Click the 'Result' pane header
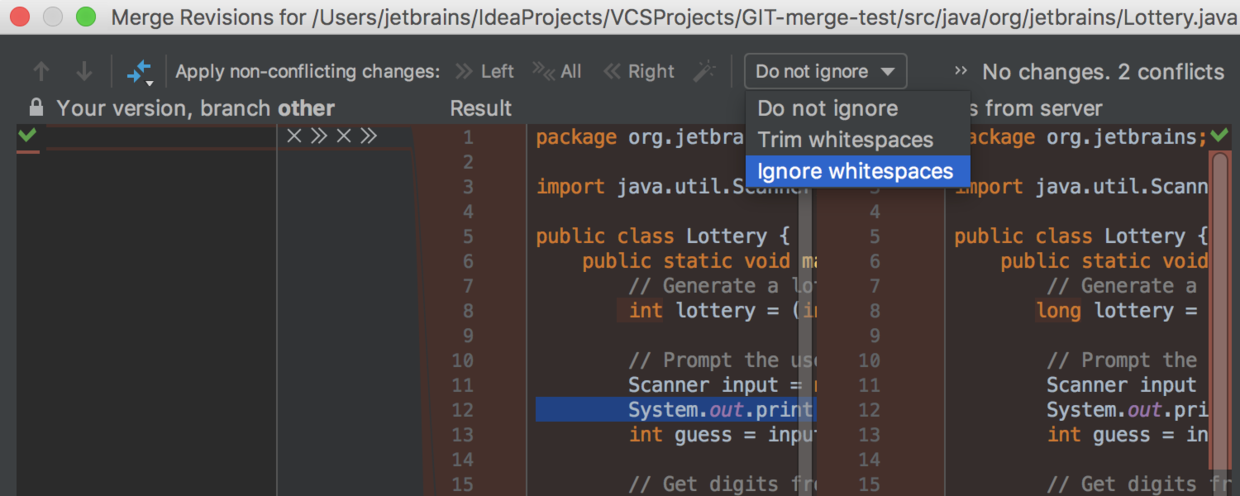 [x=481, y=108]
